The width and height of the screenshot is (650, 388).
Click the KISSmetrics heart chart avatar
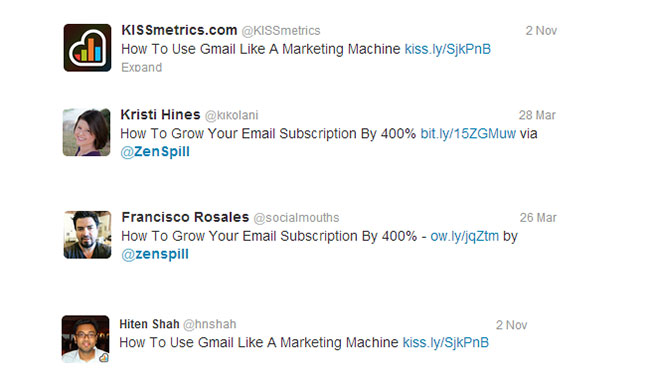87,48
